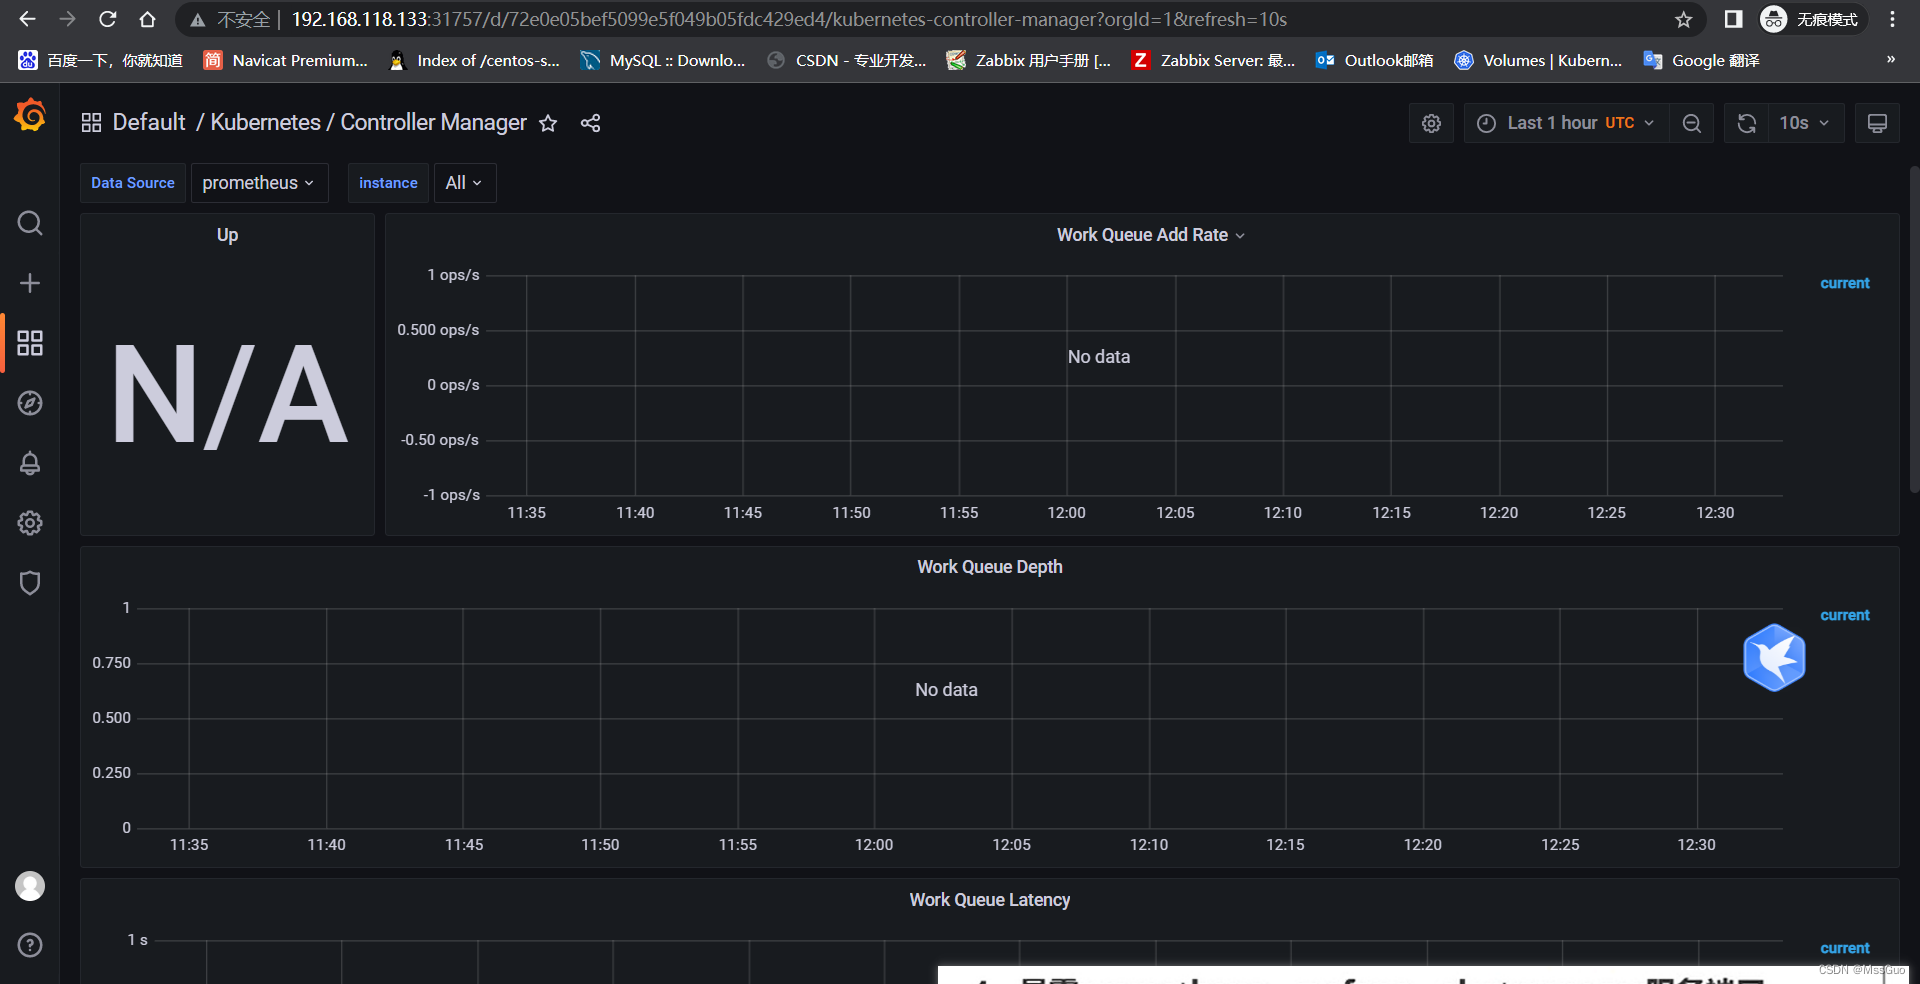1920x984 pixels.
Task: Click the Grafana logo home icon
Action: tap(30, 116)
